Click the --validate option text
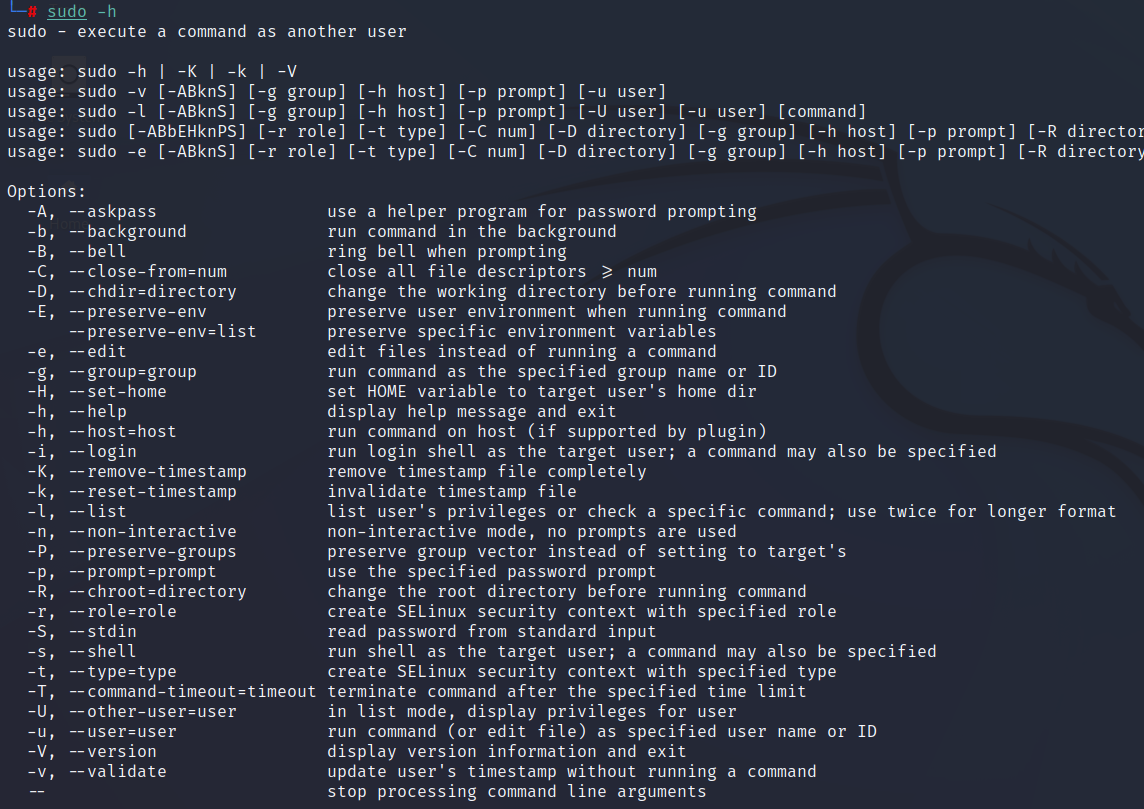The width and height of the screenshot is (1144, 809). pyautogui.click(x=117, y=772)
